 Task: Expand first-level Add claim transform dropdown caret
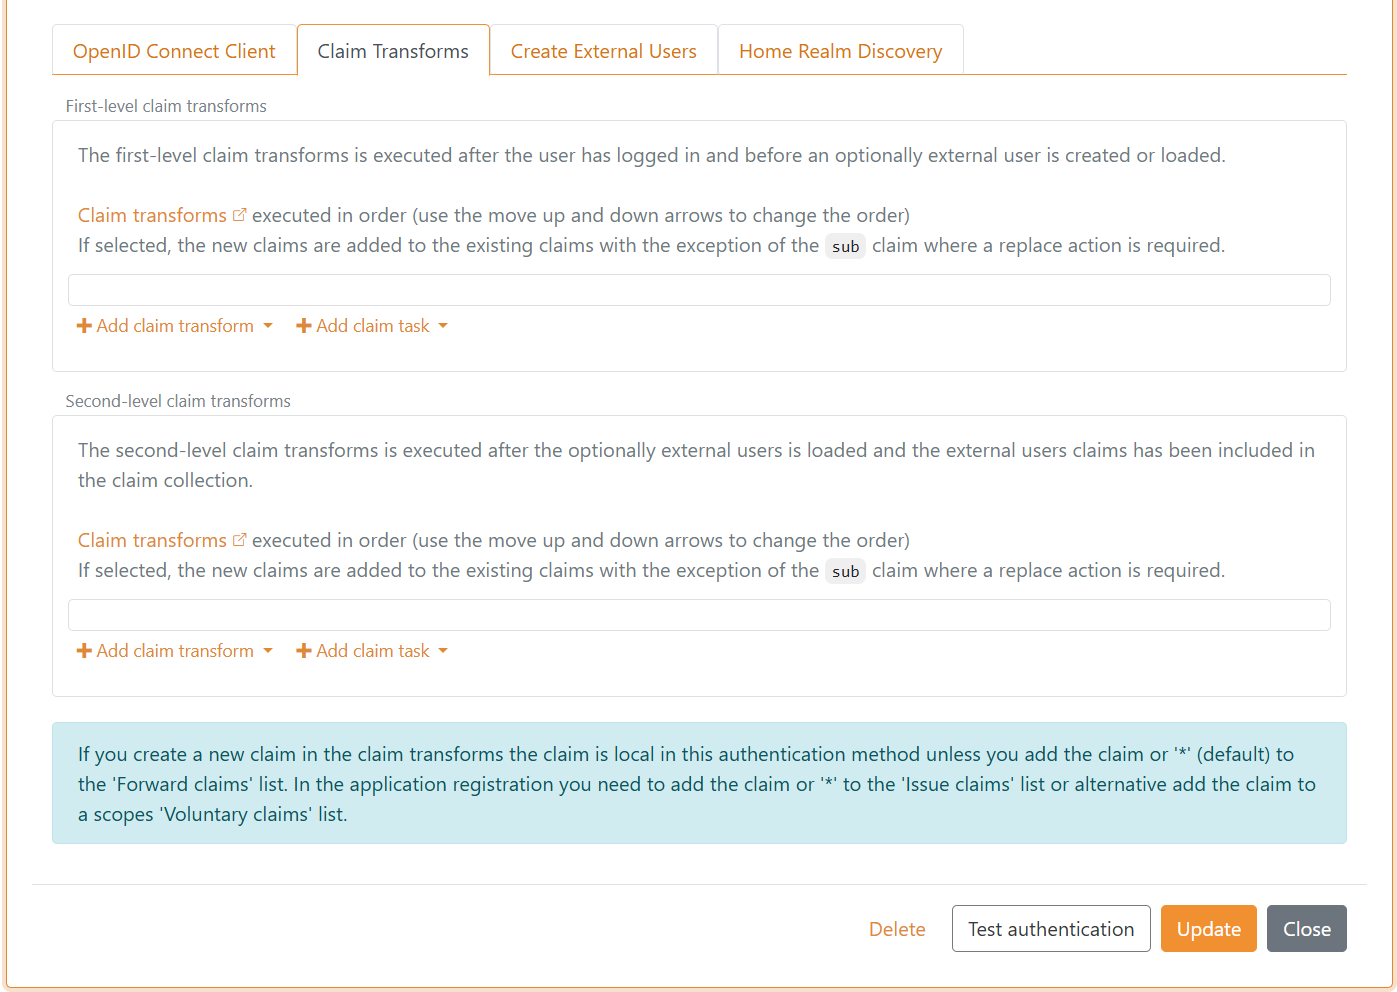(268, 326)
